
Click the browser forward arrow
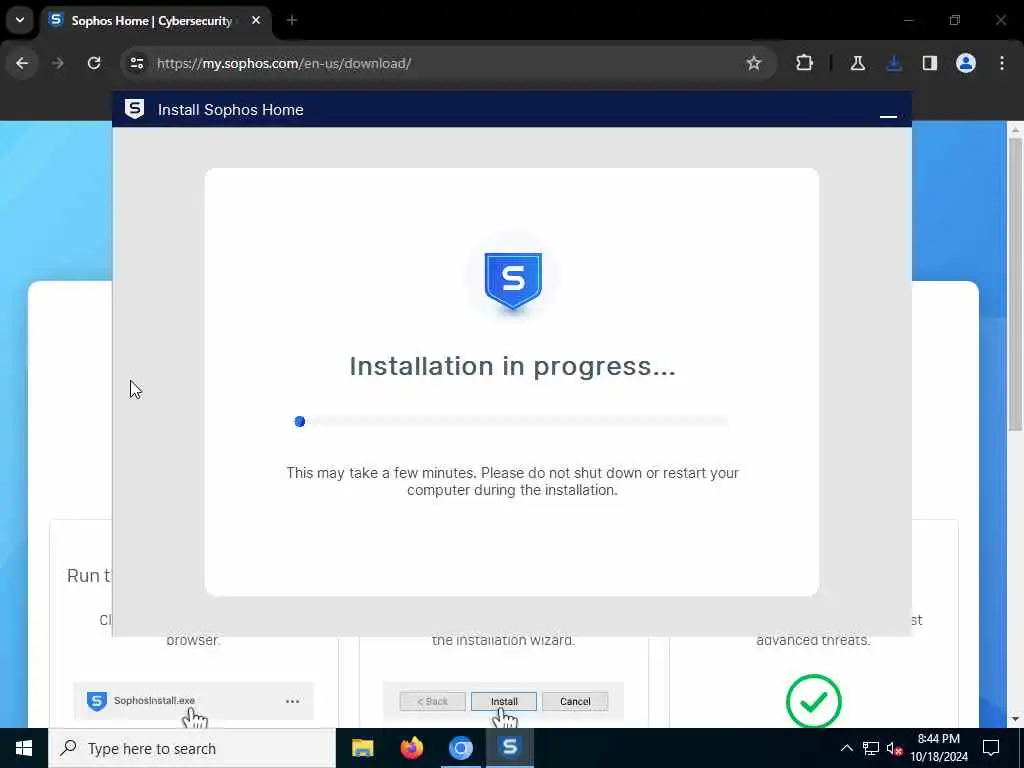[x=58, y=63]
